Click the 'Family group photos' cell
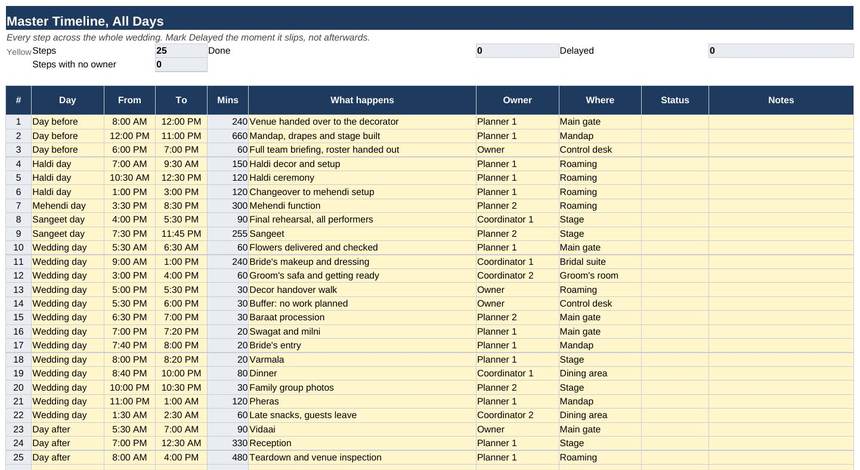Image resolution: width=860 pixels, height=470 pixels. [362, 388]
